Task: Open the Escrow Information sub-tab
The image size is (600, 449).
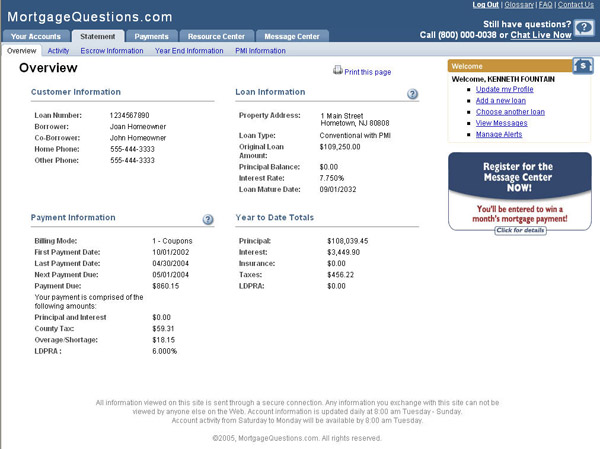Action: tap(112, 51)
